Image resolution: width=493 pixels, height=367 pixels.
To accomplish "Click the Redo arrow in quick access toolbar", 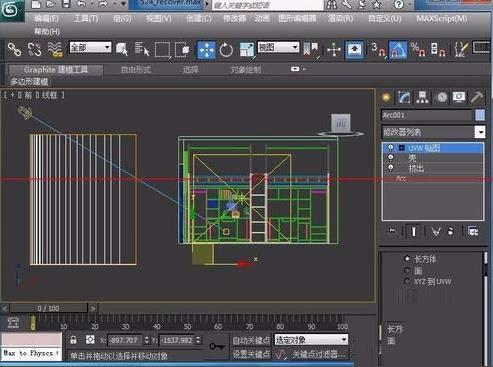I will coord(103,4).
